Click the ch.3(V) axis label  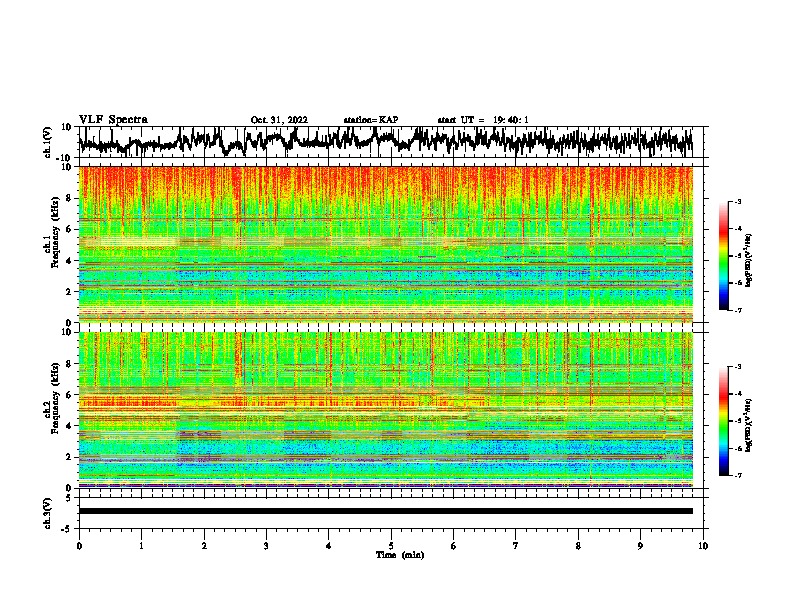click(48, 513)
